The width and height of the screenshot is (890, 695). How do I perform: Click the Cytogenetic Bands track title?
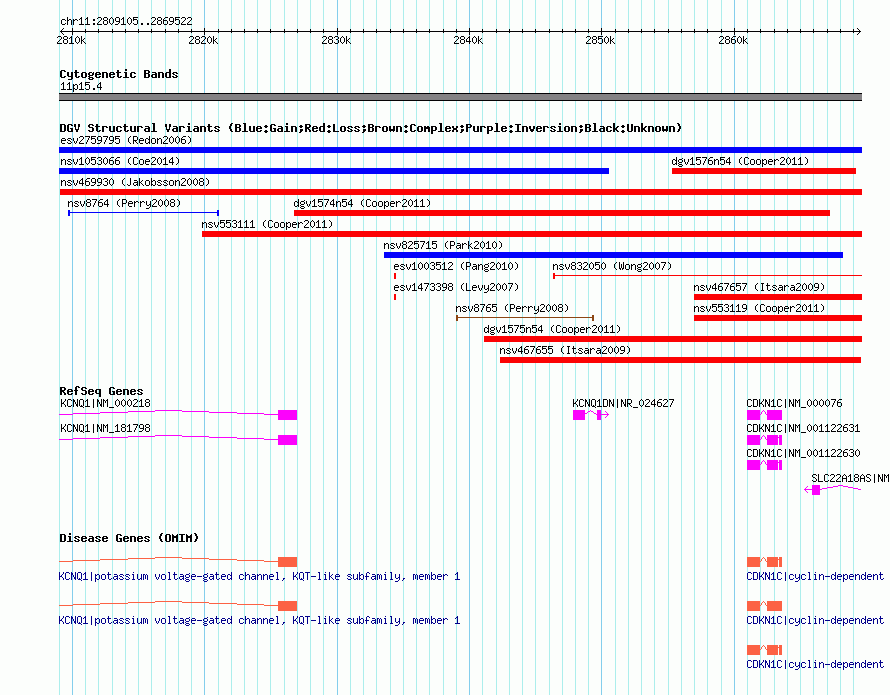[x=119, y=74]
